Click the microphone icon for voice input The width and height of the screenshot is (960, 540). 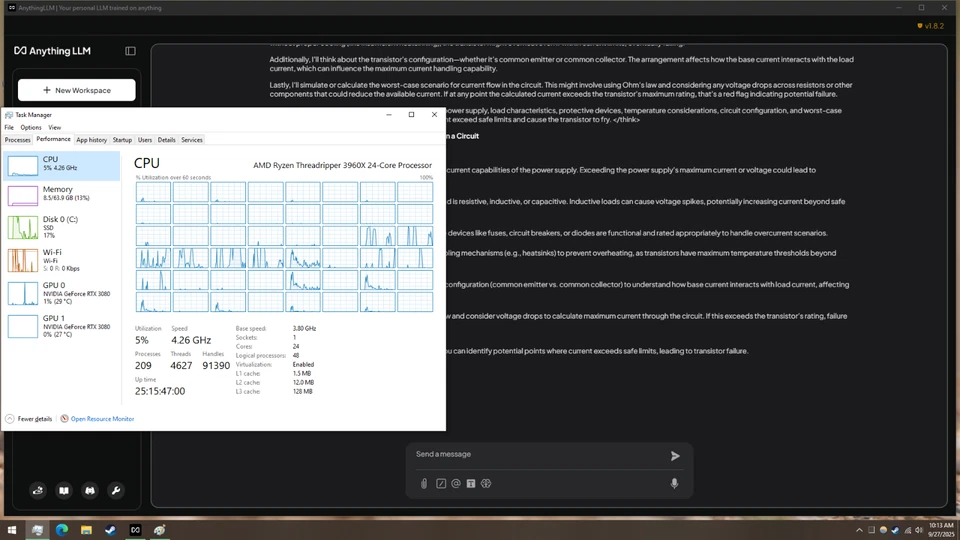[674, 484]
